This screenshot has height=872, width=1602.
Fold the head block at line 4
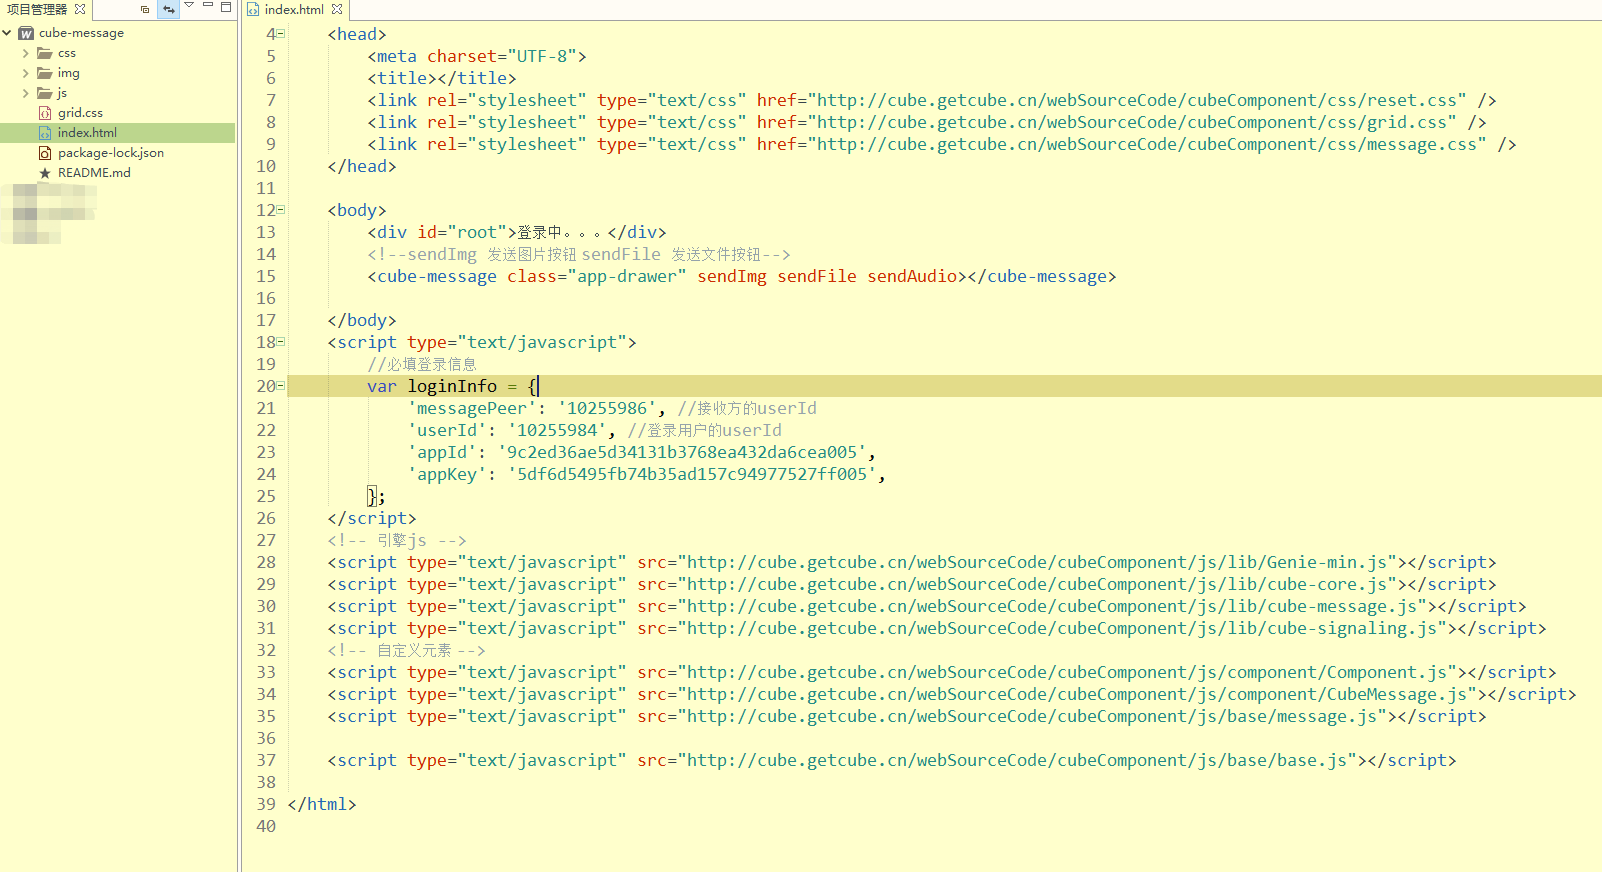(x=281, y=34)
